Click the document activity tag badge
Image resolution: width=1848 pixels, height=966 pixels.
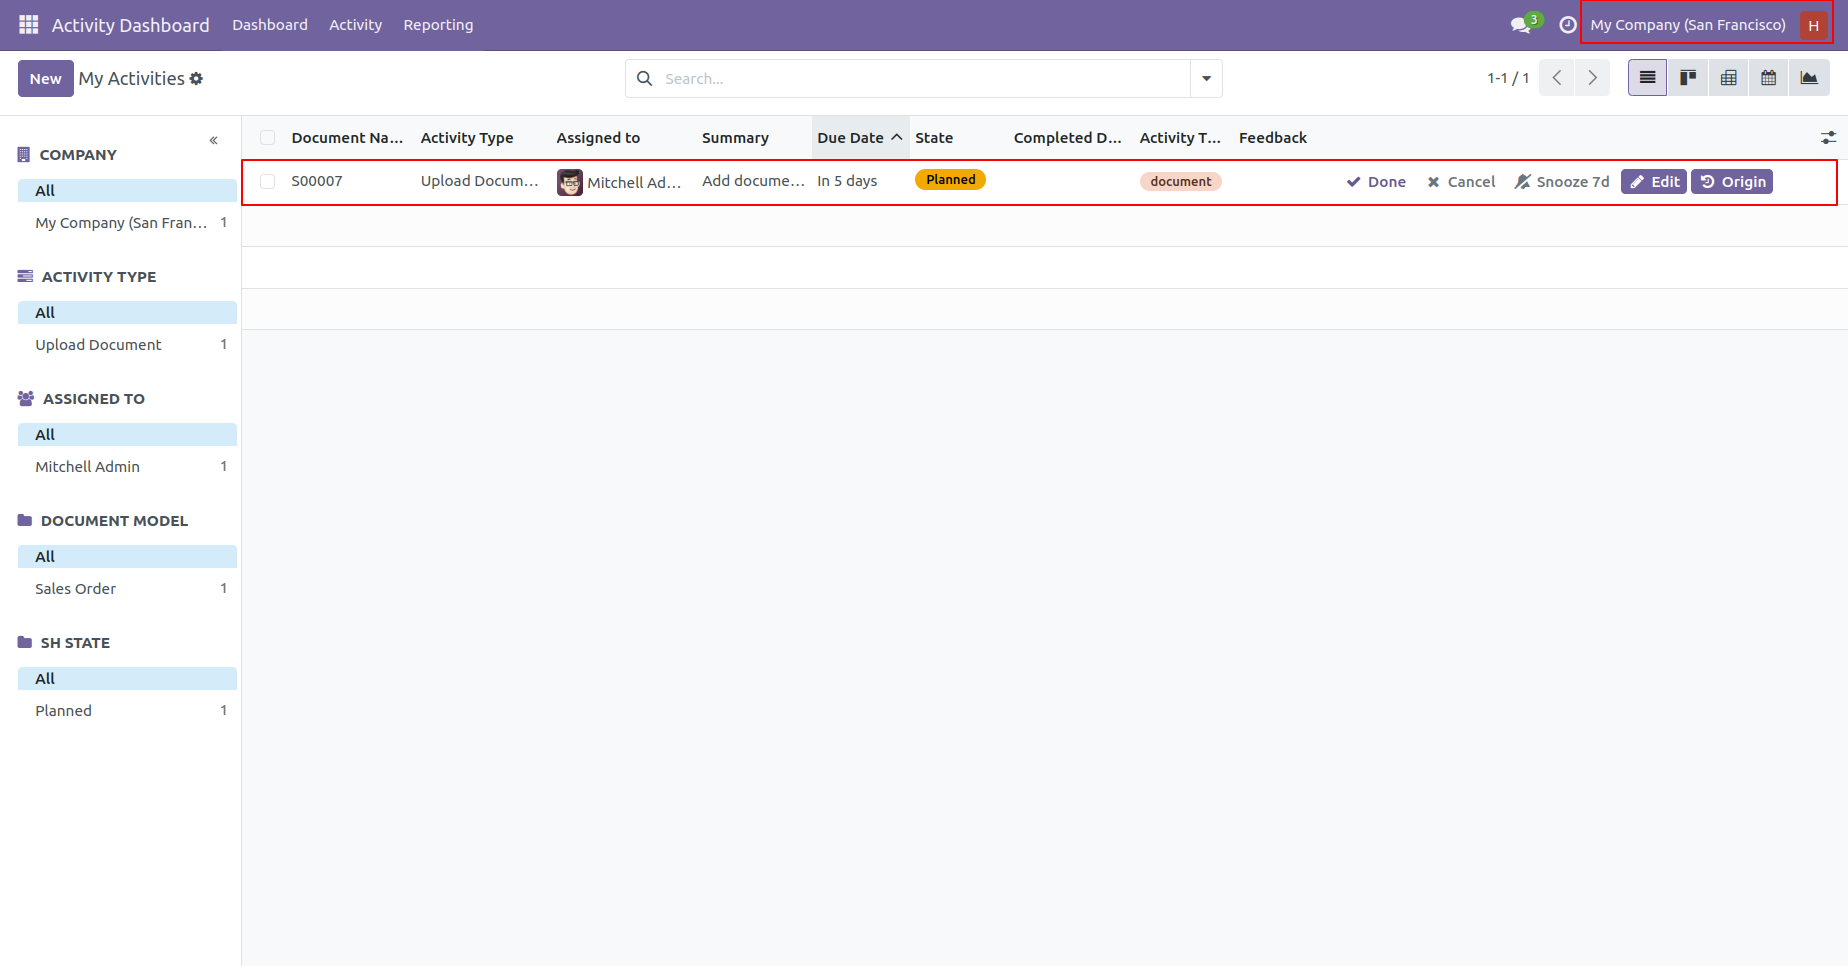(x=1180, y=181)
